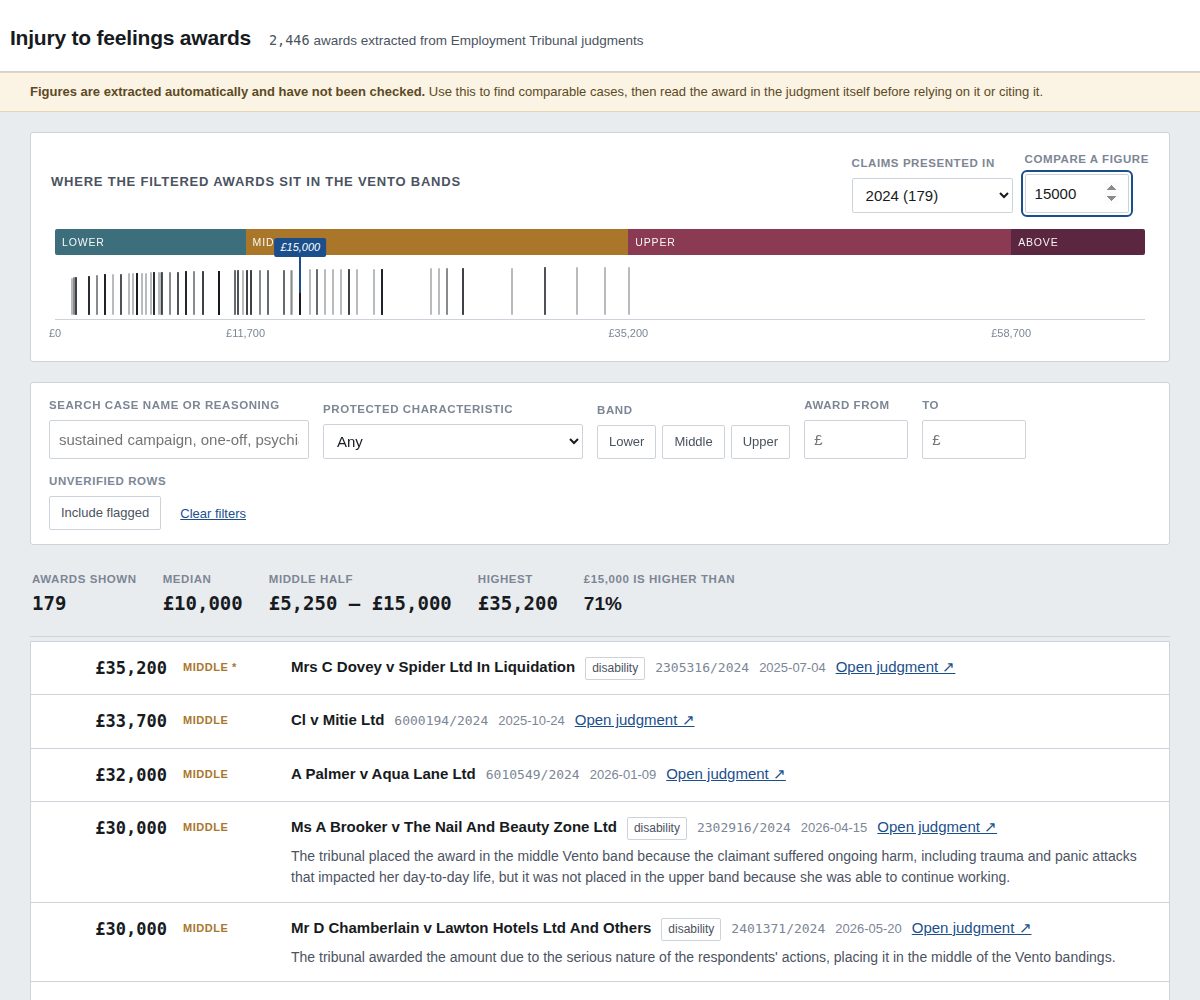This screenshot has height=1000, width=1200.
Task: Select the case name A Palmer v Aqua Lane Ltd
Action: coord(383,774)
